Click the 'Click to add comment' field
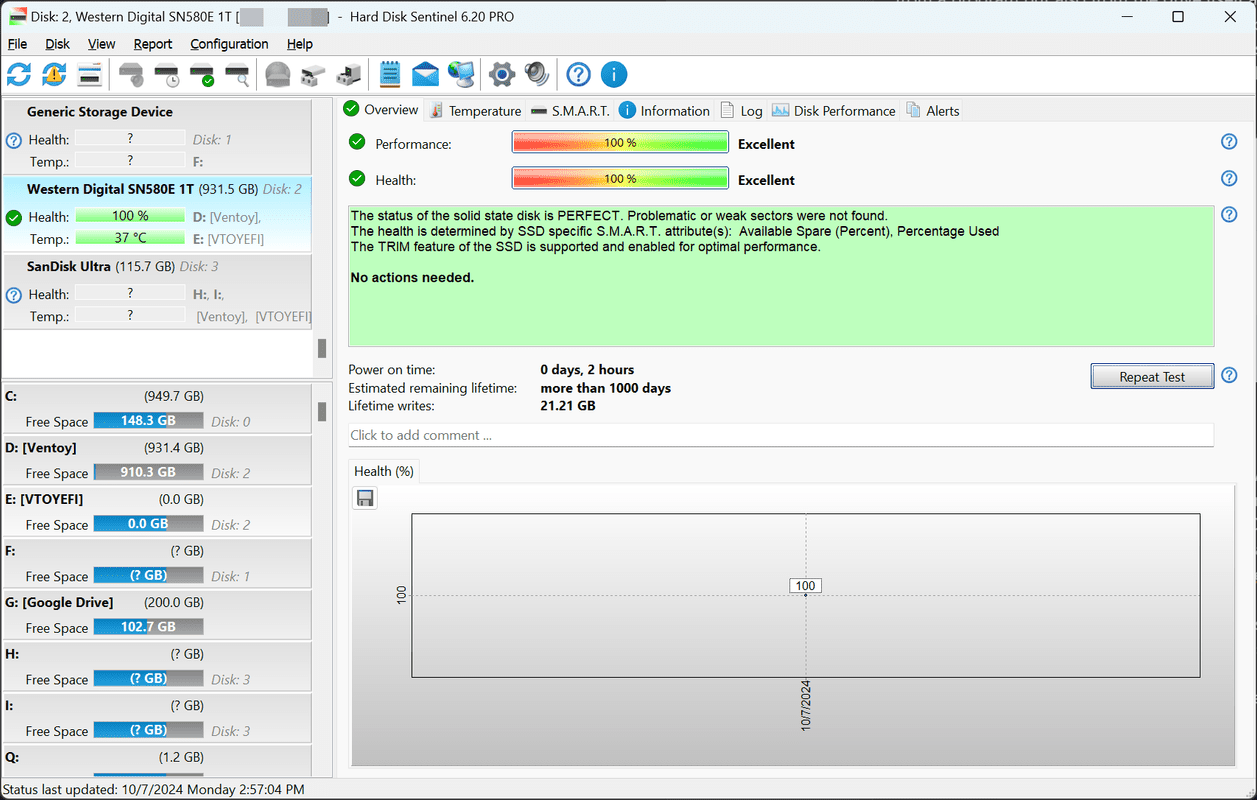The height and width of the screenshot is (800, 1257). [x=781, y=435]
